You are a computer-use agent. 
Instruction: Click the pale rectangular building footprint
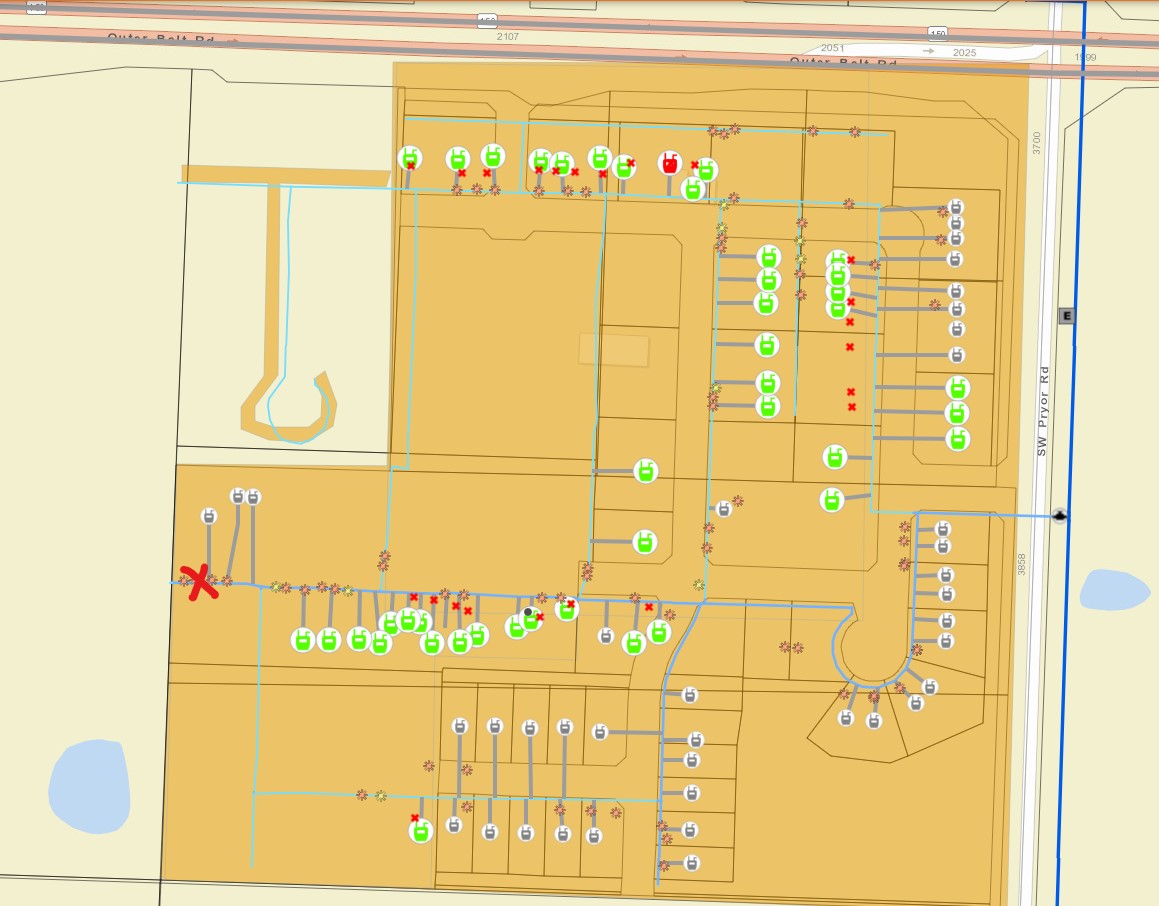614,350
